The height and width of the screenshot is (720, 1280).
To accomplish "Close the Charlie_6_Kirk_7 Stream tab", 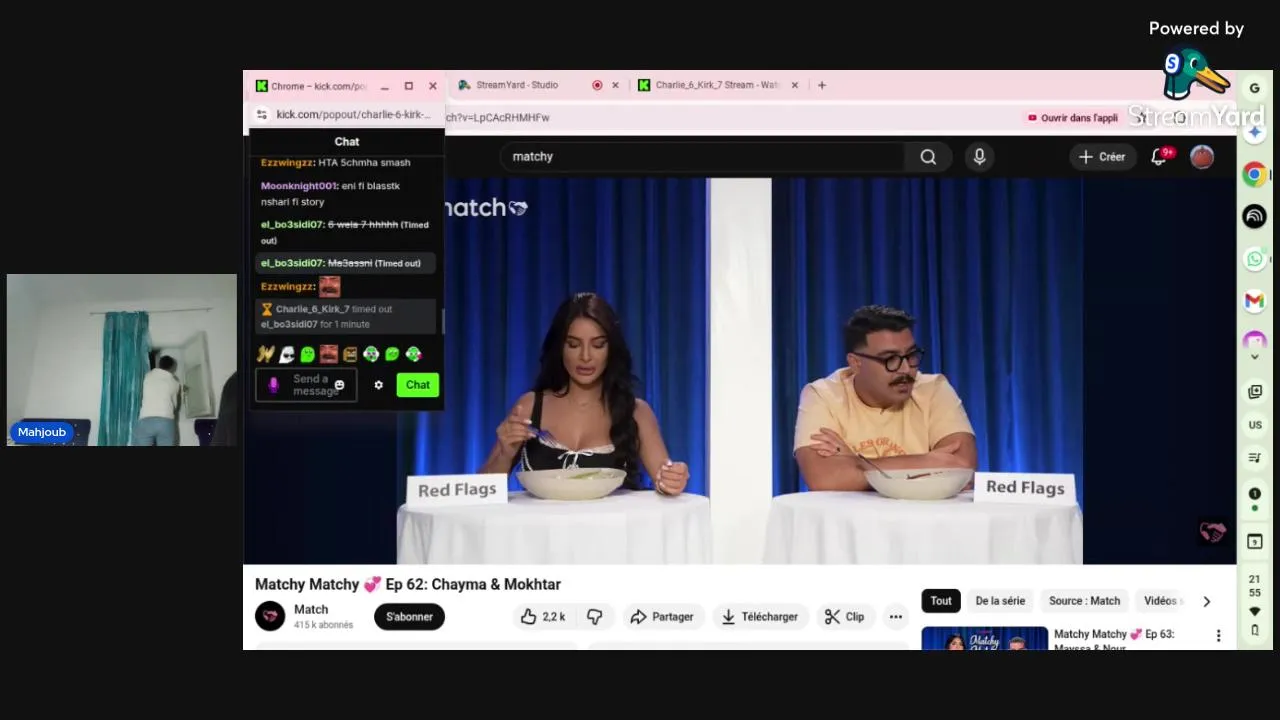I will [795, 85].
